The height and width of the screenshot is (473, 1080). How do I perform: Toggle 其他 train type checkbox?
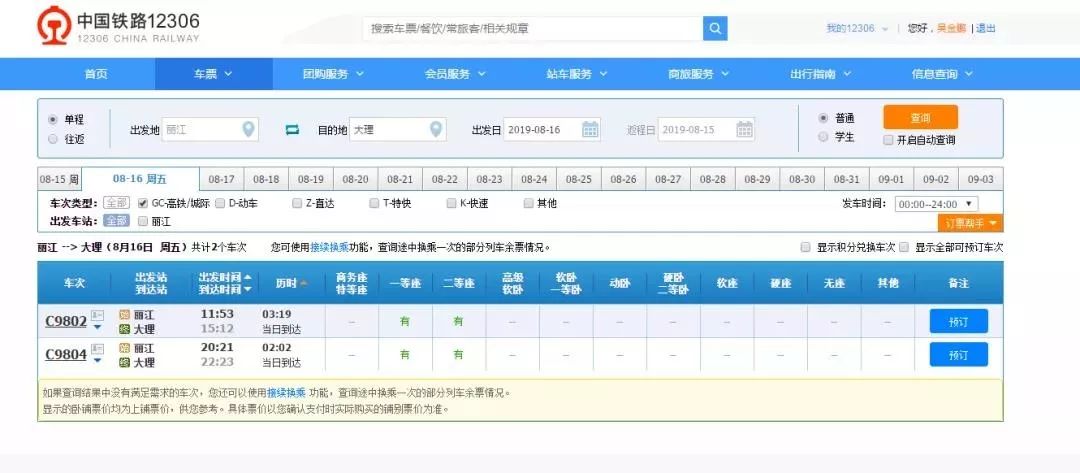click(x=528, y=203)
